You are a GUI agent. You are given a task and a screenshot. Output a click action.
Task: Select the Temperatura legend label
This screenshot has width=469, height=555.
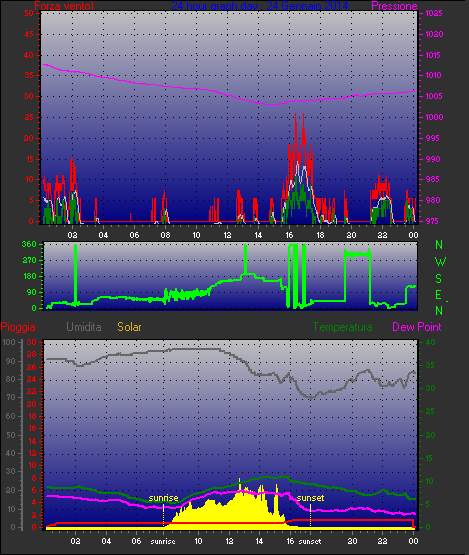pos(342,327)
